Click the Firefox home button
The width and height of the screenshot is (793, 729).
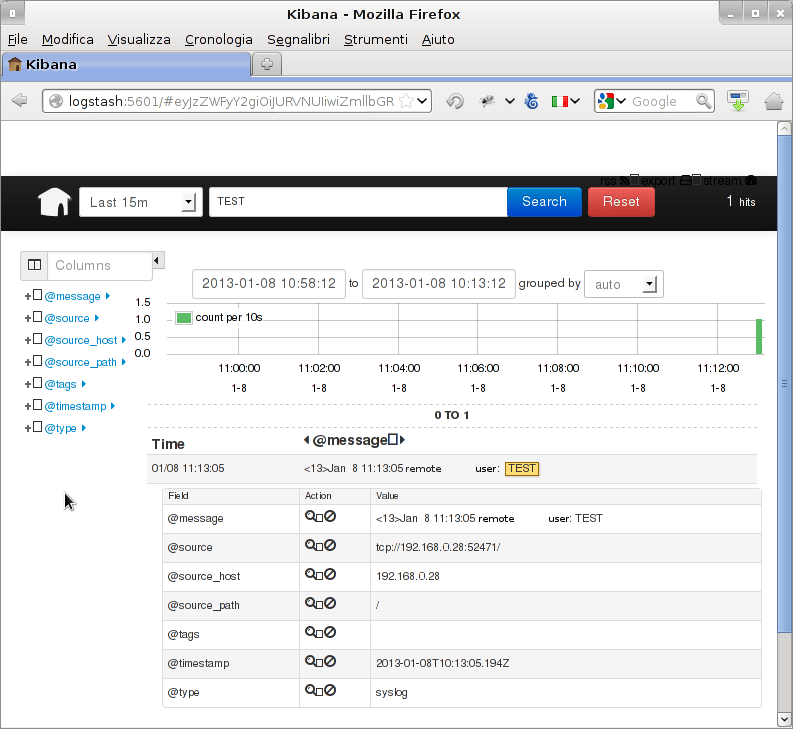click(x=773, y=101)
